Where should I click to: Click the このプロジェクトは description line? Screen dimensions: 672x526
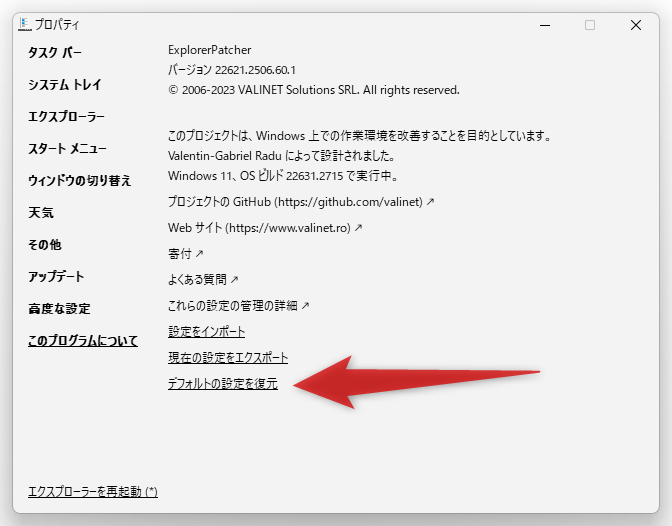359,136
